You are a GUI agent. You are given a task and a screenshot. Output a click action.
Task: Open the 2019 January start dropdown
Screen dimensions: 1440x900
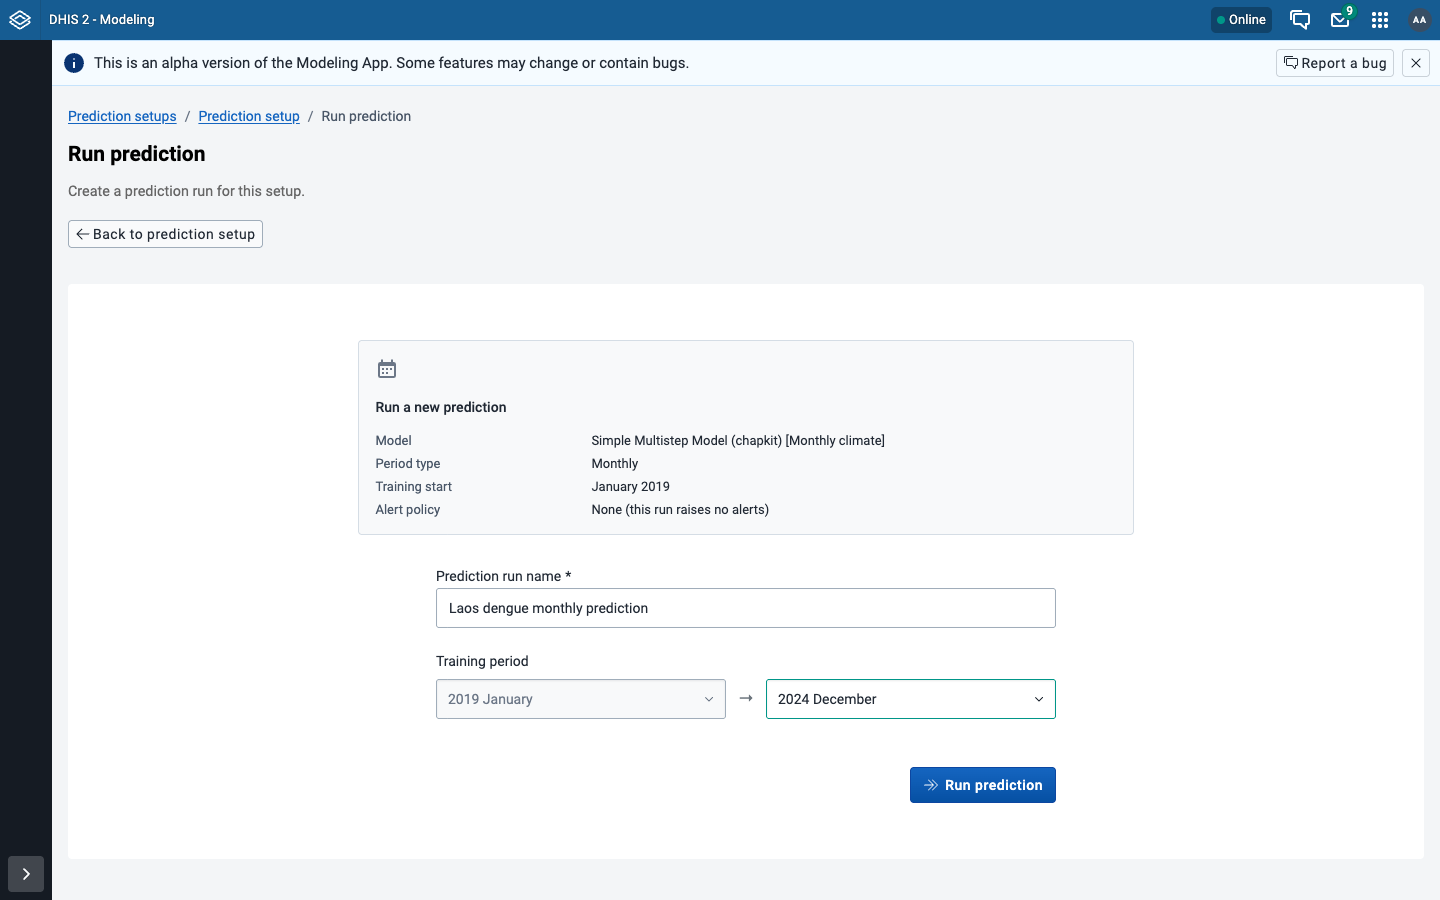[x=581, y=699]
